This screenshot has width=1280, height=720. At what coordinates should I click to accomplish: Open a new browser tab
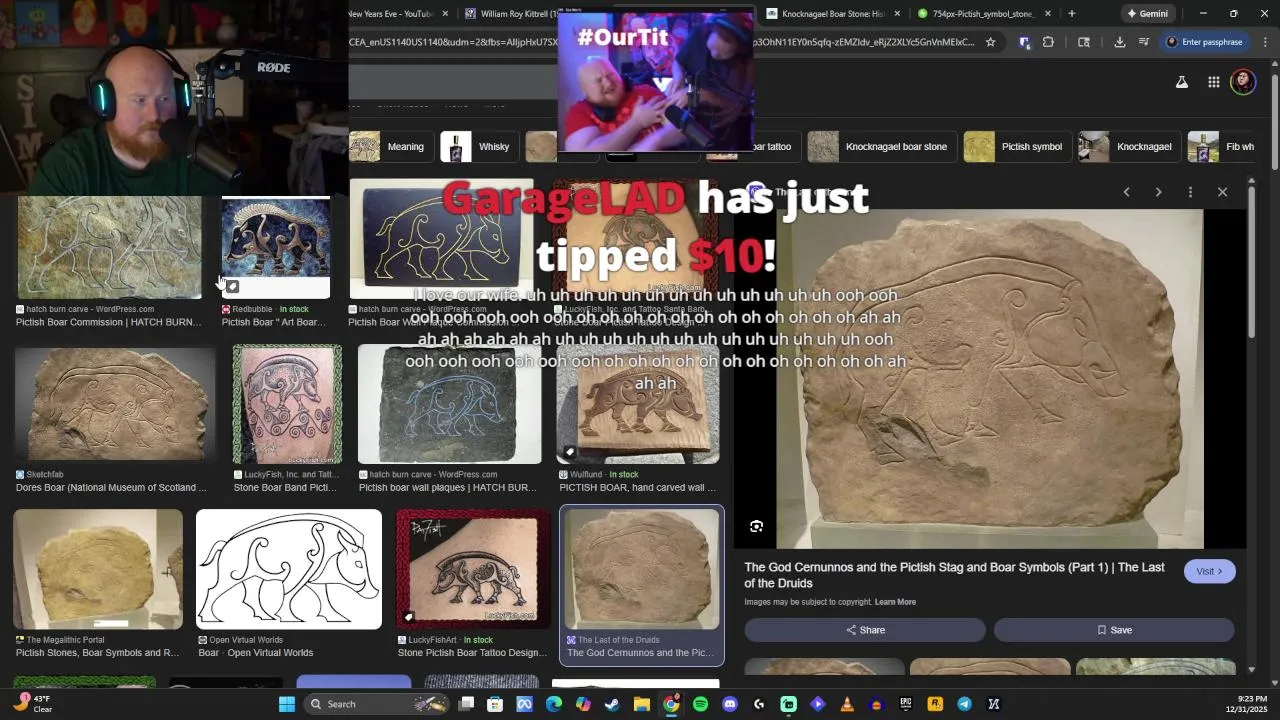click(x=1071, y=14)
